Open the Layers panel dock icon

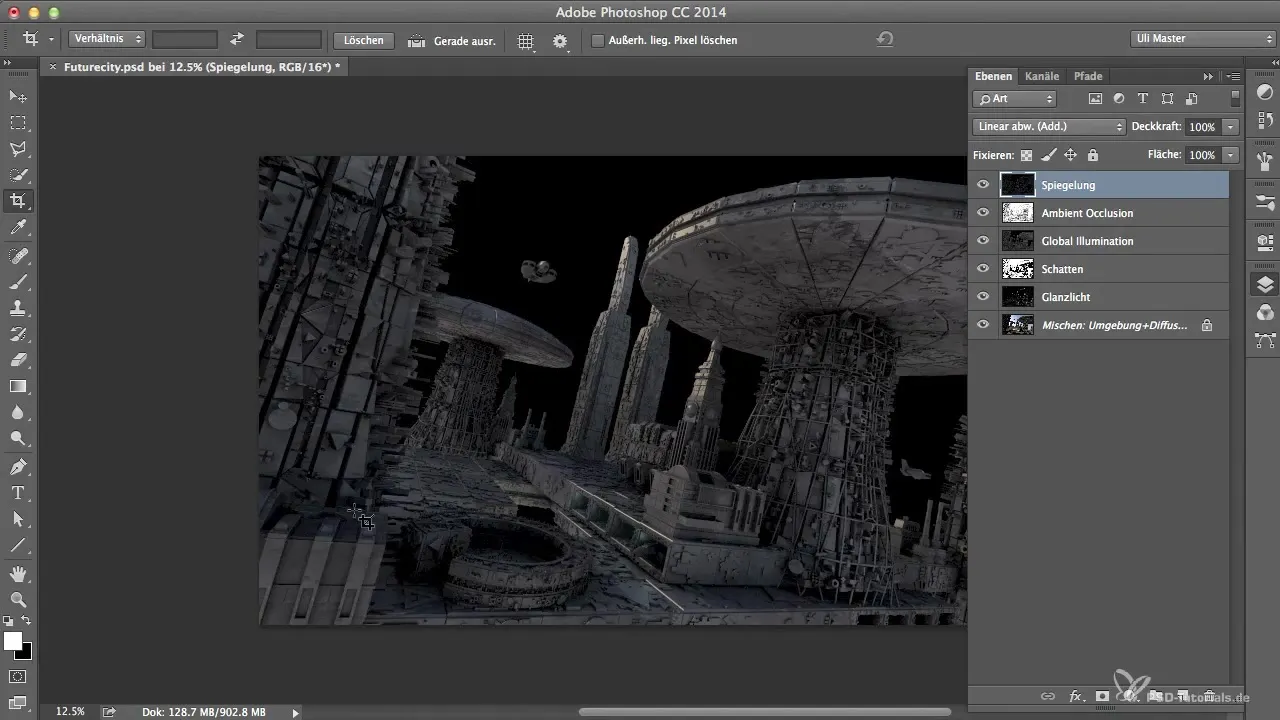point(1265,286)
